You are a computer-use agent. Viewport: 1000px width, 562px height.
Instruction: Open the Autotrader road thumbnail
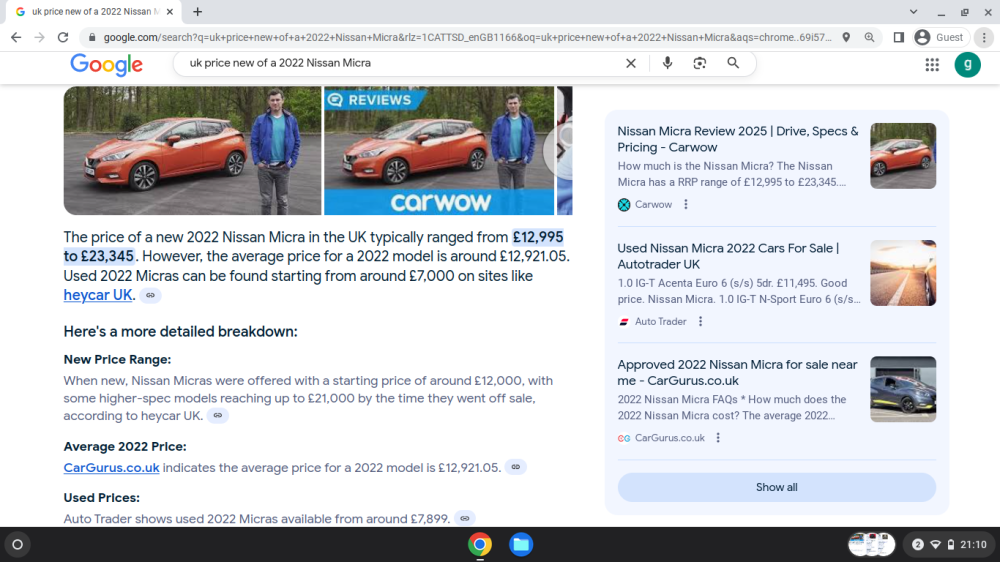[902, 273]
